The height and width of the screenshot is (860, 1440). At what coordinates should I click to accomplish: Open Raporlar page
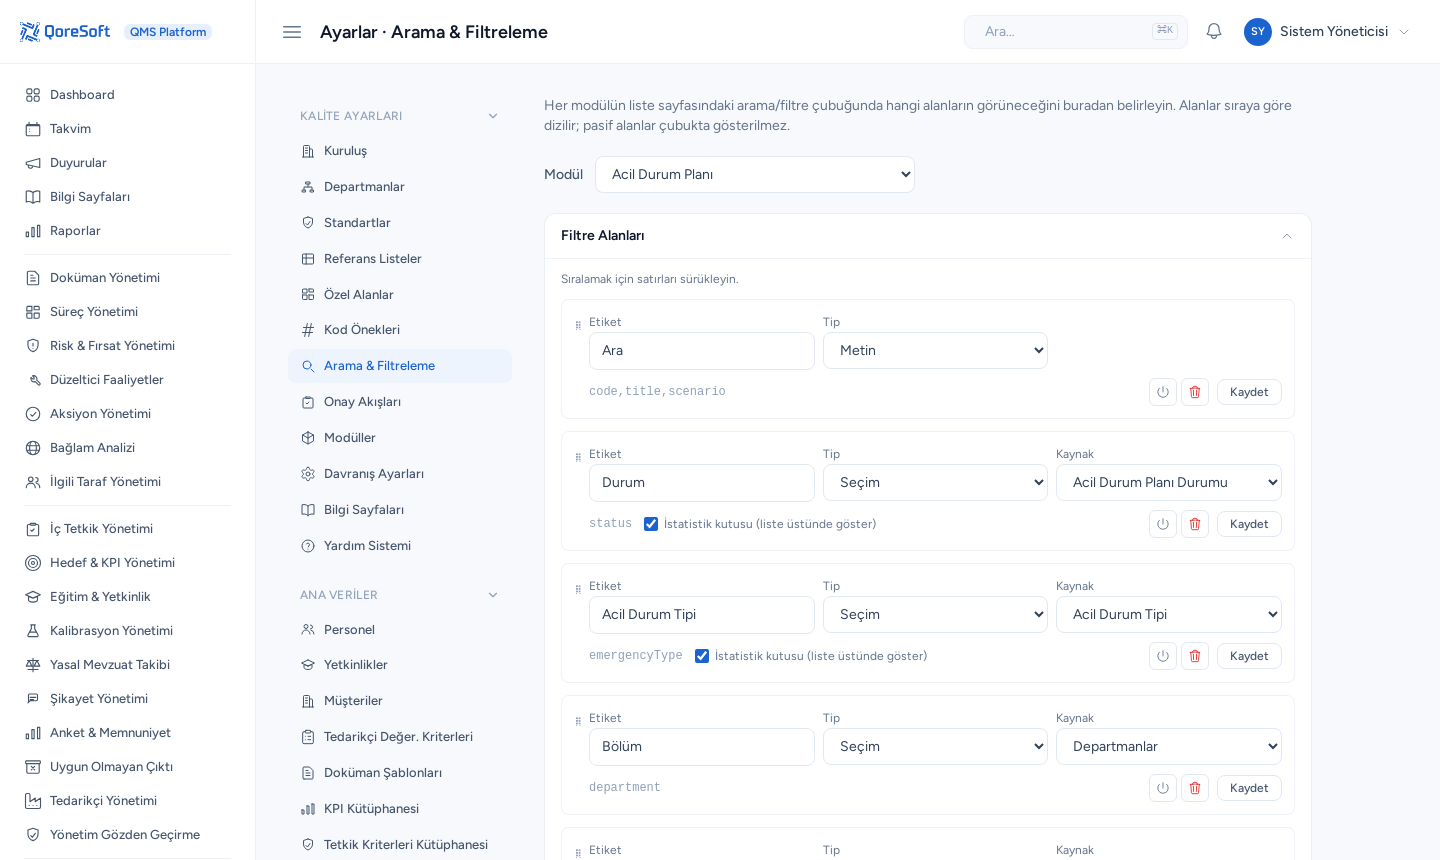tap(128, 231)
